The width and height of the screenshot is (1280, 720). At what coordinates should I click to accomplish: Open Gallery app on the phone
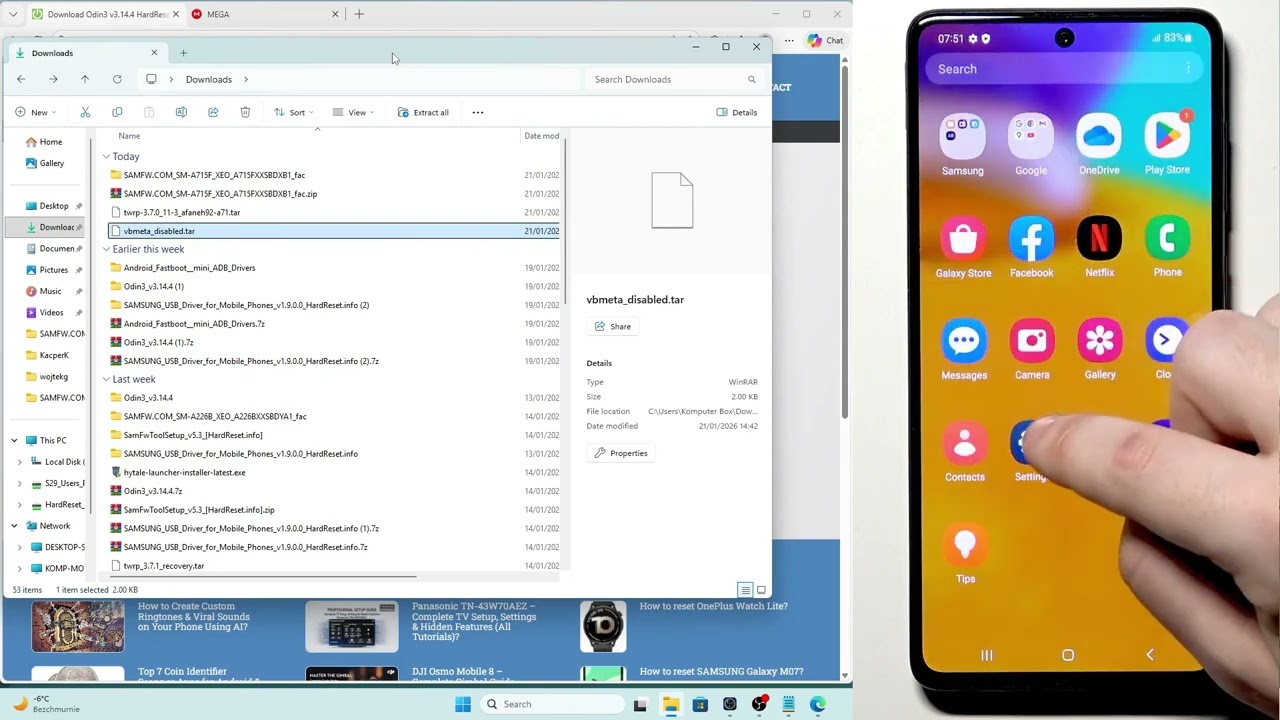tap(1100, 349)
